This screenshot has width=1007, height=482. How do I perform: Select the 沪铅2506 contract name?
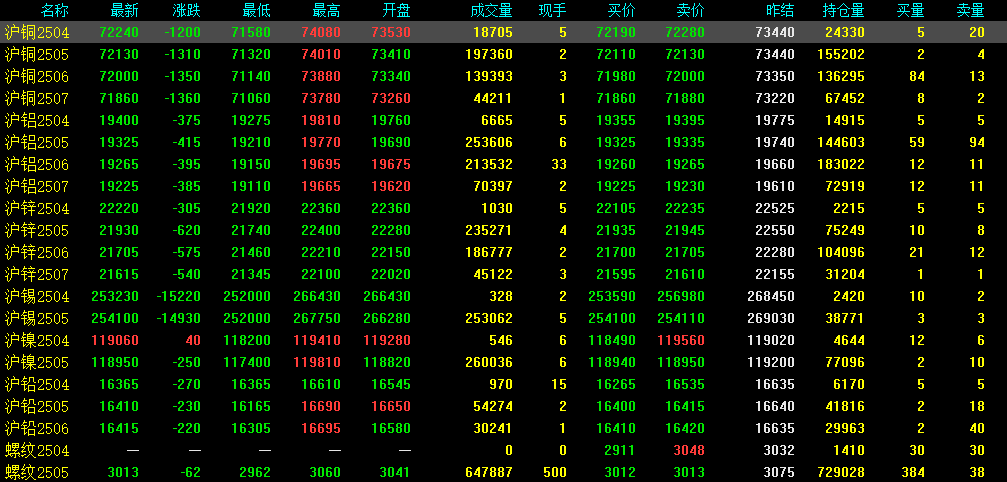pyautogui.click(x=37, y=429)
